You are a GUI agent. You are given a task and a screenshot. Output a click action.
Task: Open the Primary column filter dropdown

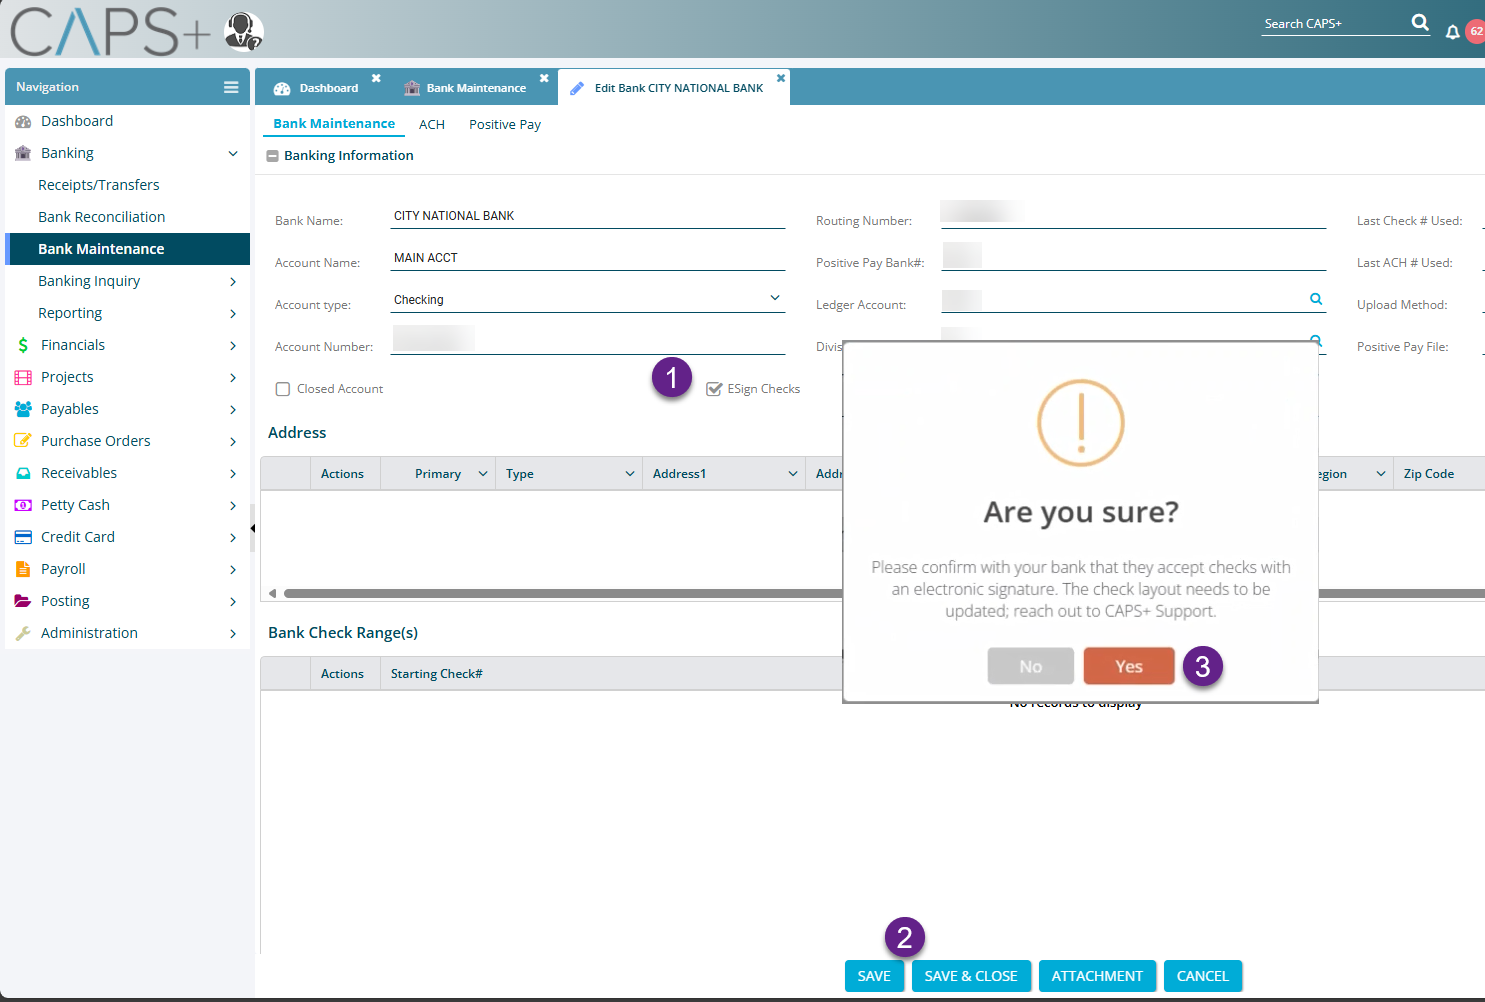point(483,474)
